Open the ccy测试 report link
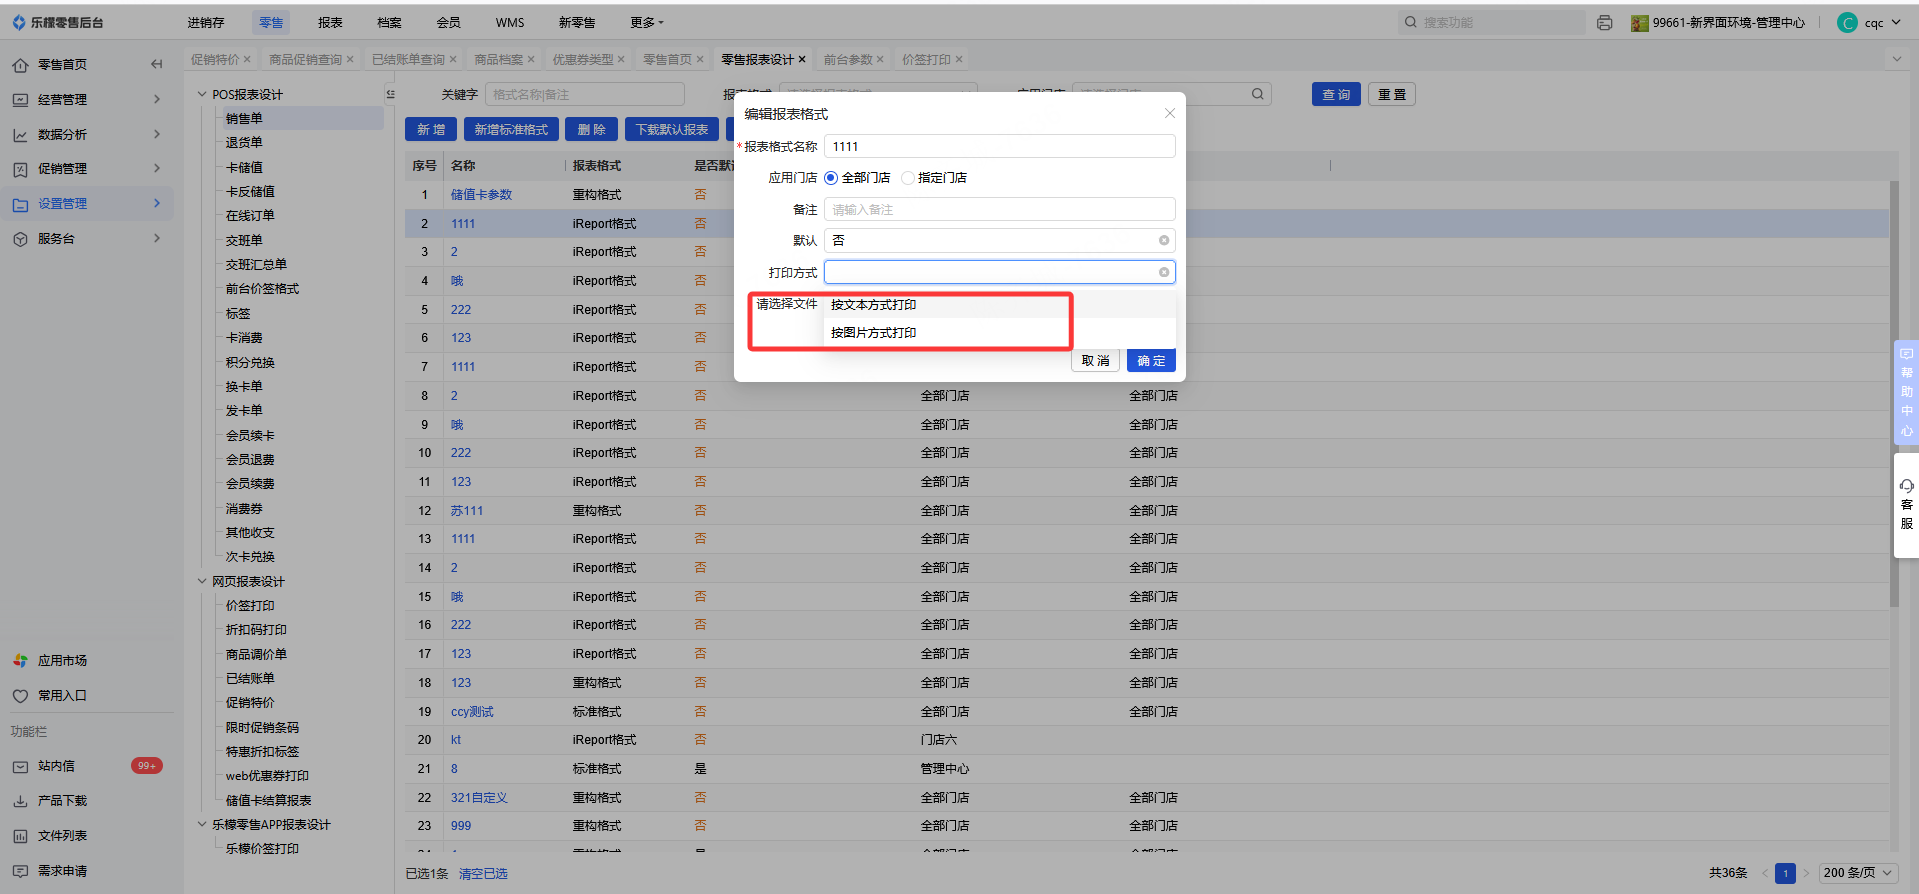This screenshot has height=894, width=1919. pyautogui.click(x=472, y=712)
